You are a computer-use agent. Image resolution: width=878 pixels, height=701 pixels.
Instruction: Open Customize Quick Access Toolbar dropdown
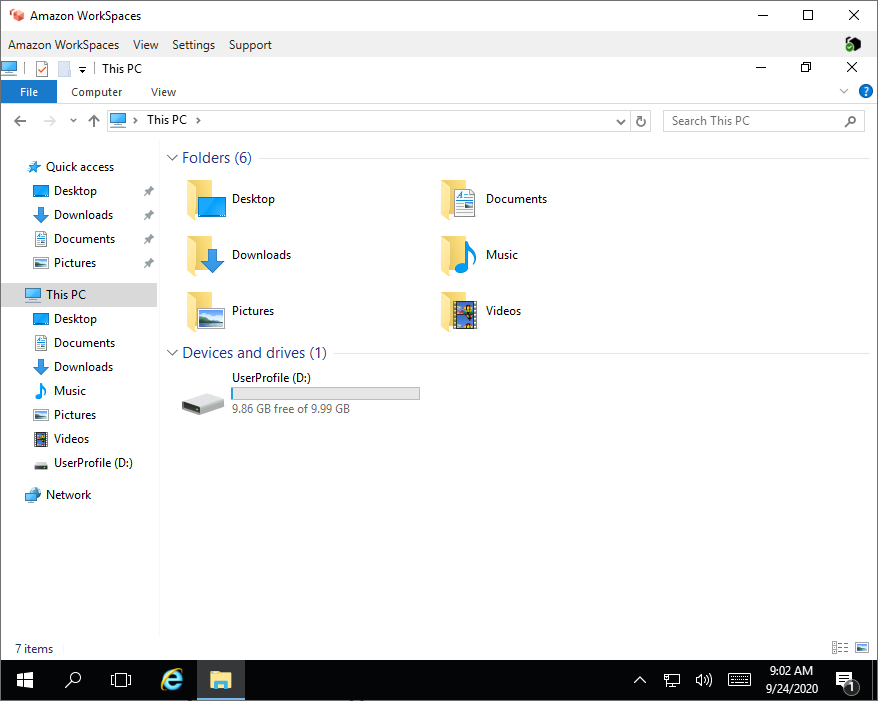point(82,69)
